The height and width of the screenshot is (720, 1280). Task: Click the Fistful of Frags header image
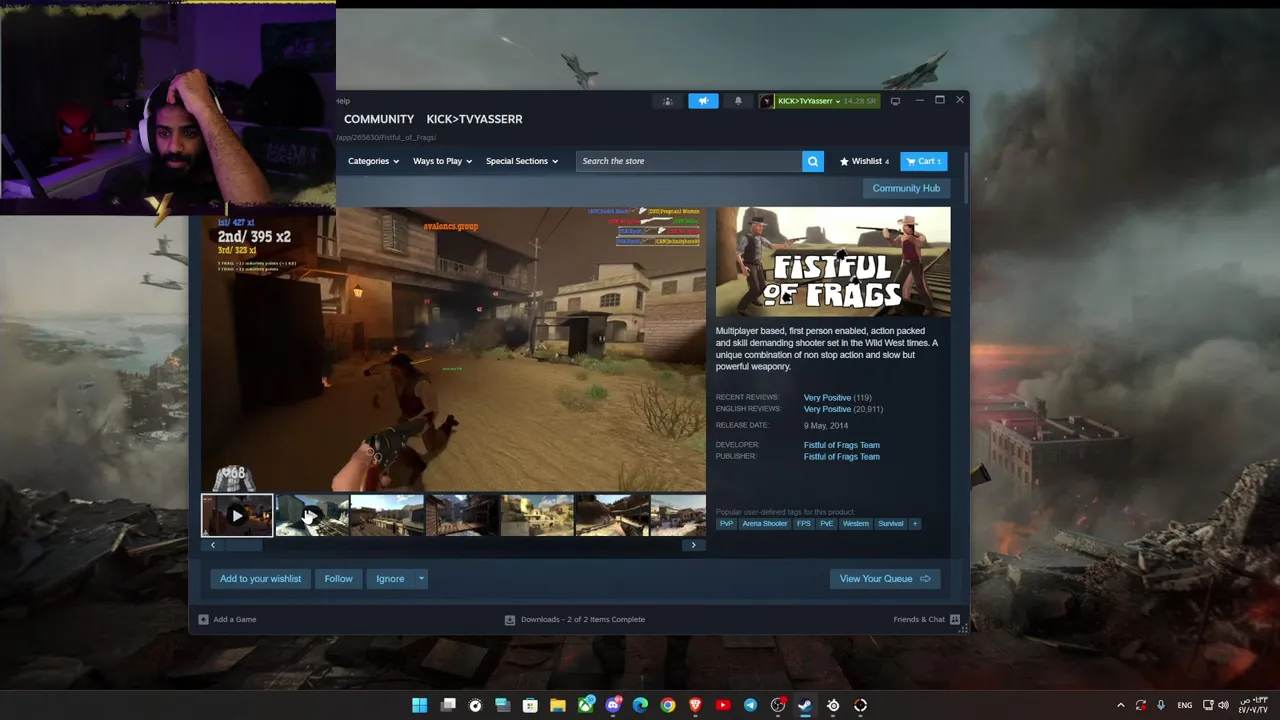833,262
